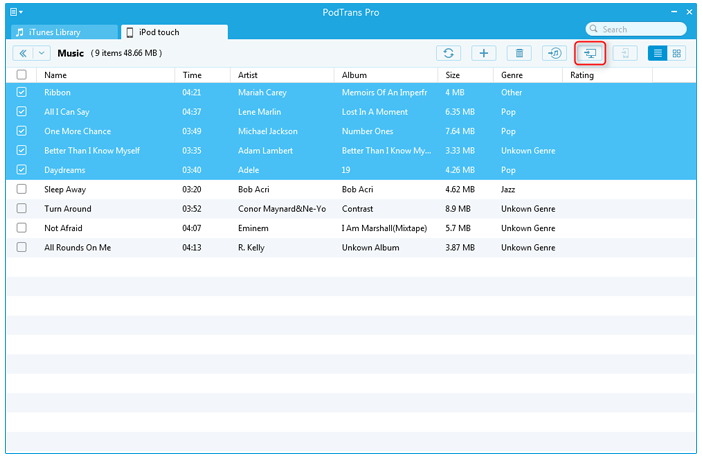This screenshot has height=456, width=702.
Task: Select the Turn Around song name
Action: [68, 209]
